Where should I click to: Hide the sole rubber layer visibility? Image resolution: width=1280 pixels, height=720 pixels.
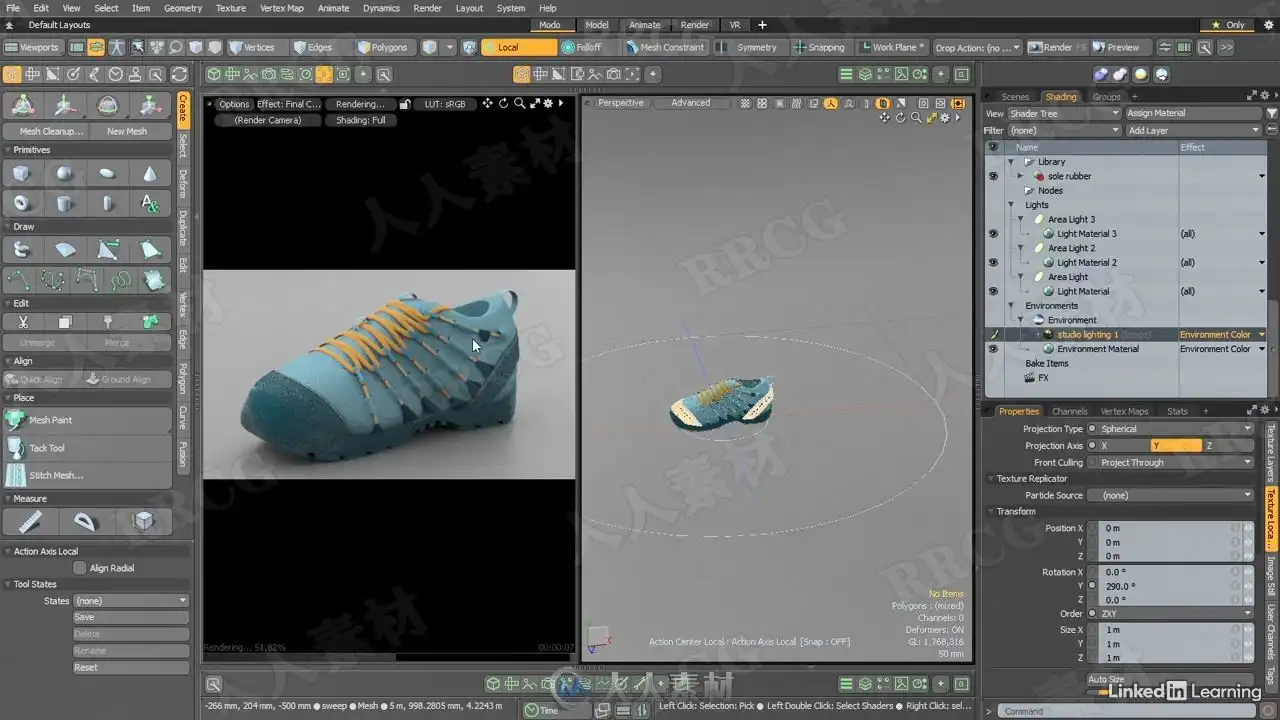[993, 176]
